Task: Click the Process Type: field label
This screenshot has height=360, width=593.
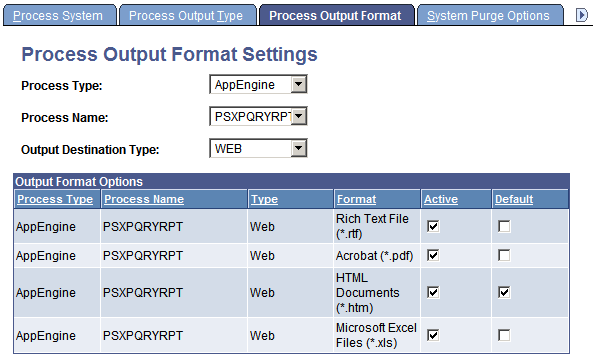Action: pos(62,86)
